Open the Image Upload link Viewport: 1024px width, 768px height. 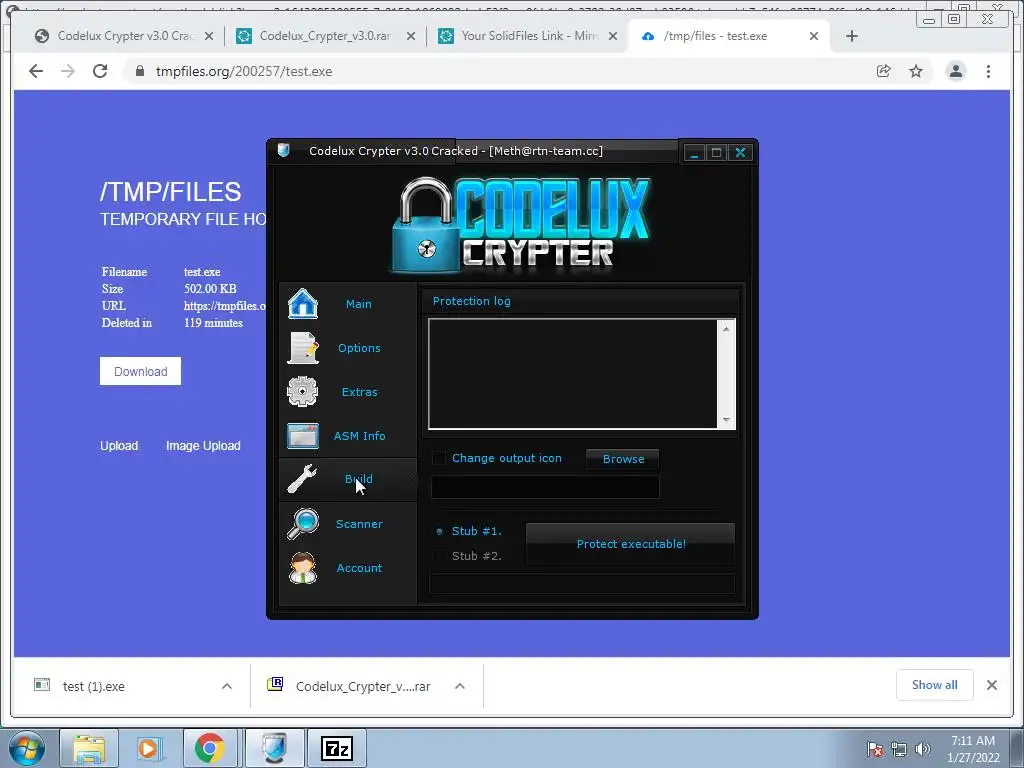pyautogui.click(x=203, y=445)
